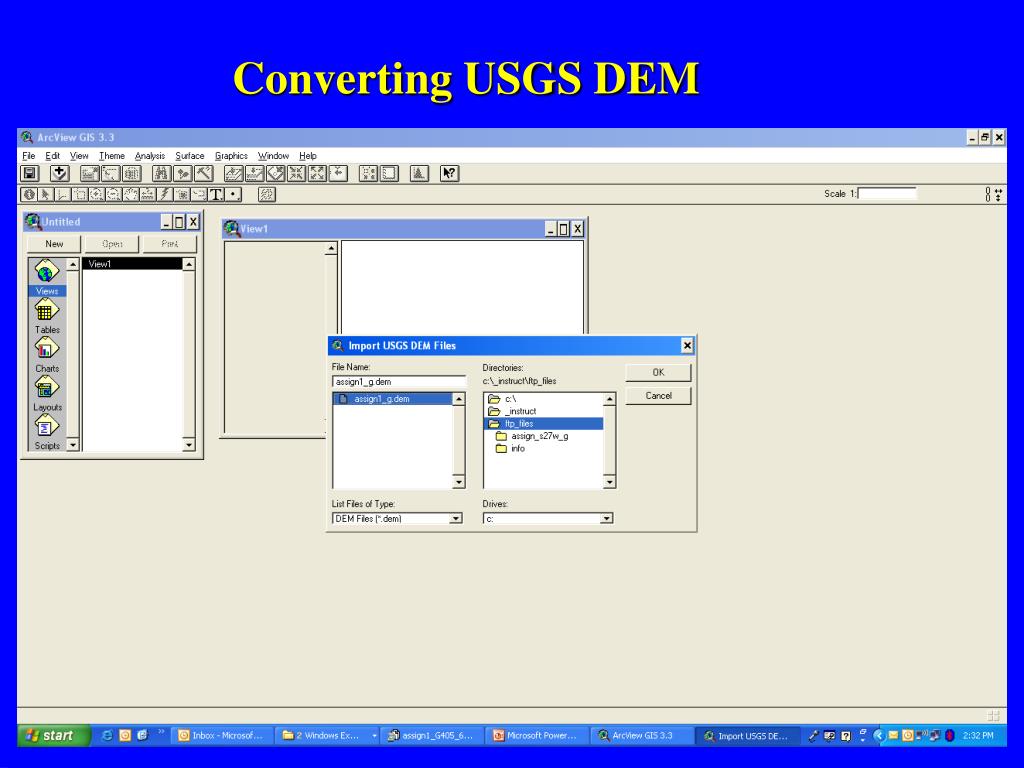Select the Pan hand tool

coord(131,194)
